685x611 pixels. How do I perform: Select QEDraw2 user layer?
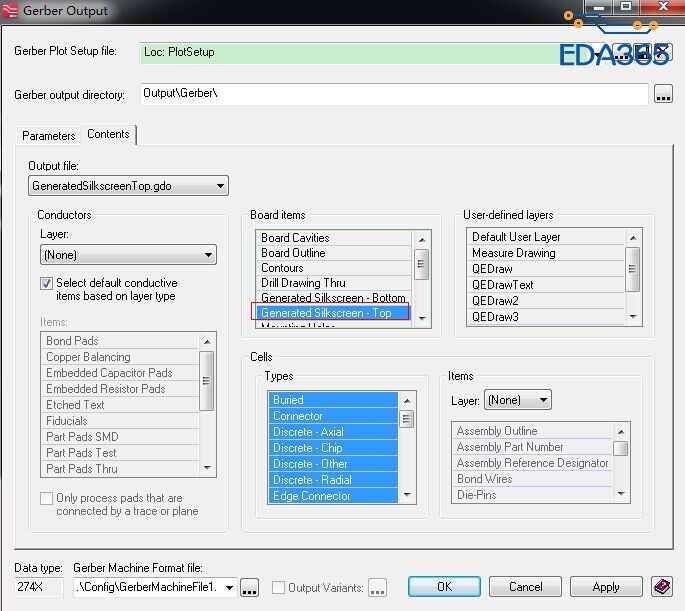[x=546, y=301]
